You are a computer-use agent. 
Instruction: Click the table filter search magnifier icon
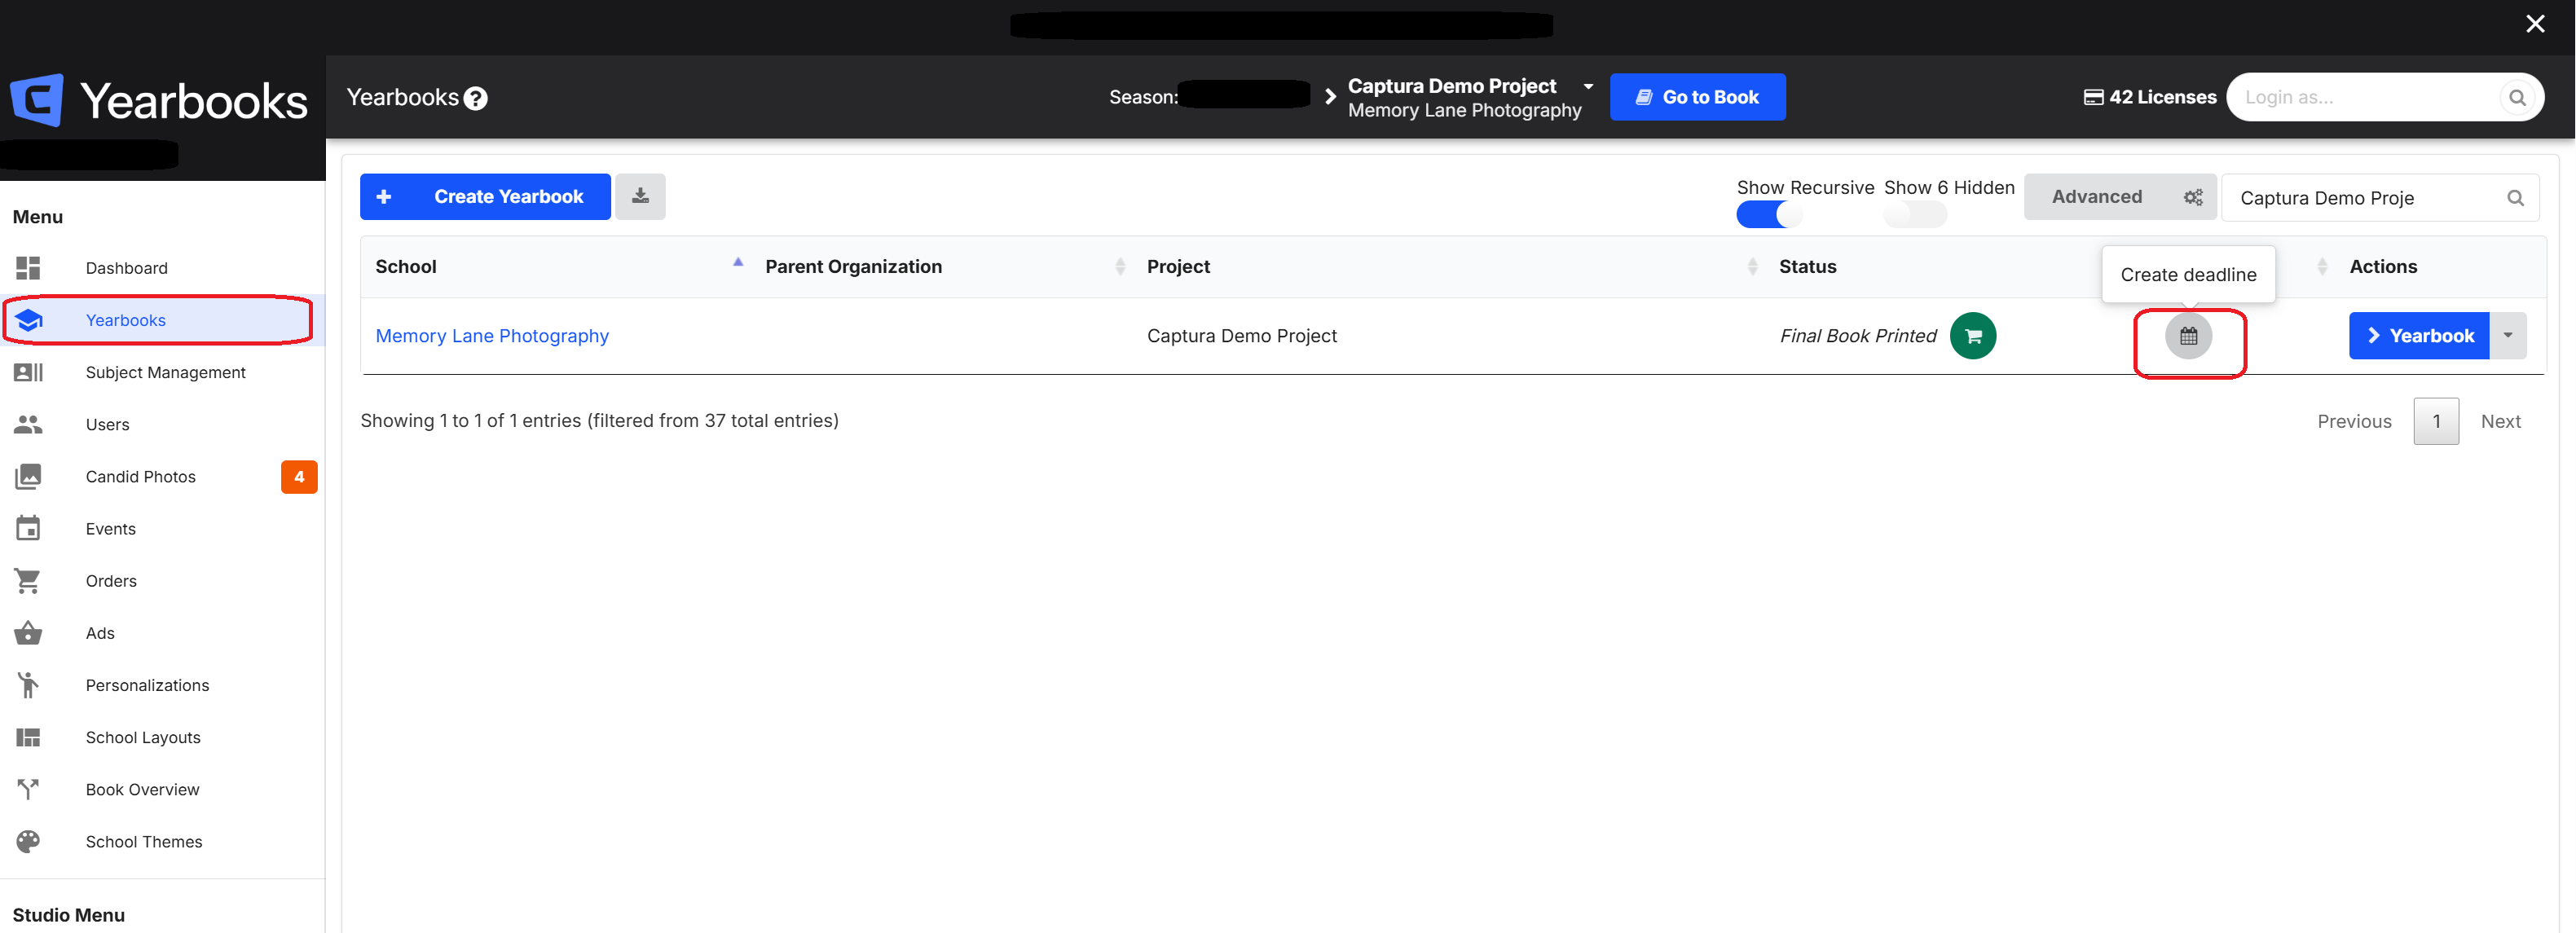tap(2515, 198)
